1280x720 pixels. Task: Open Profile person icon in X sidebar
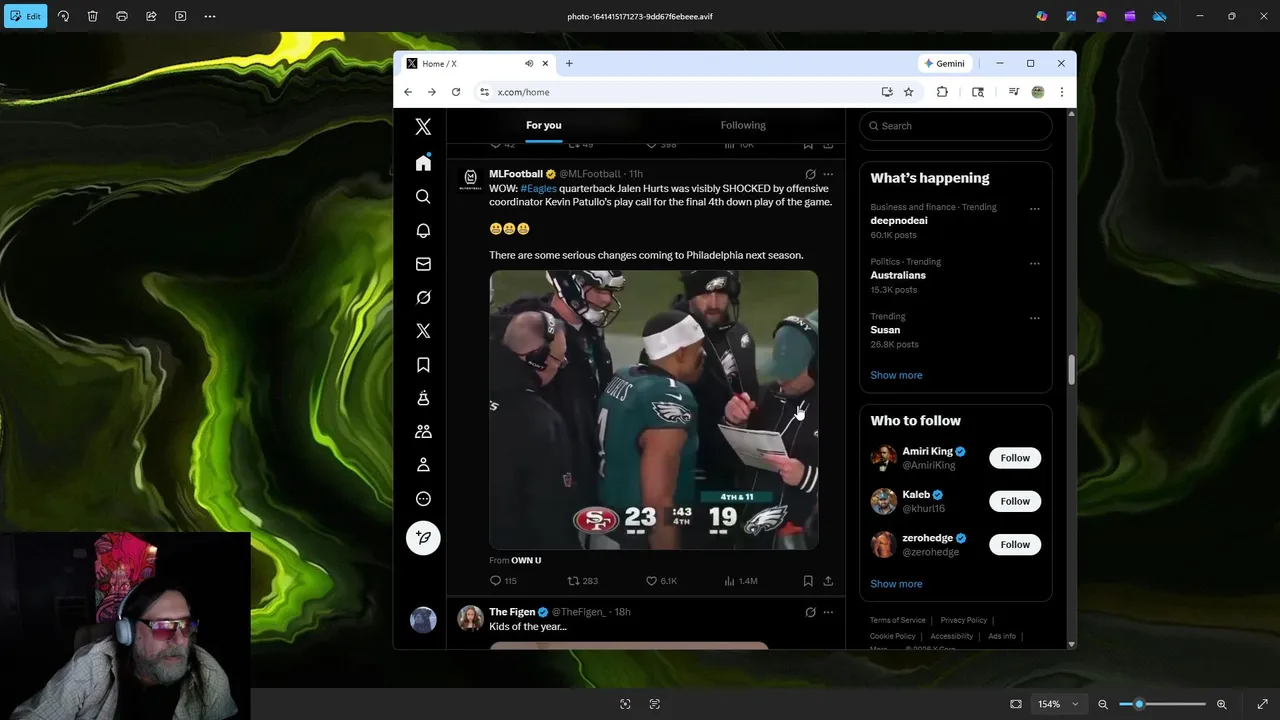(423, 465)
